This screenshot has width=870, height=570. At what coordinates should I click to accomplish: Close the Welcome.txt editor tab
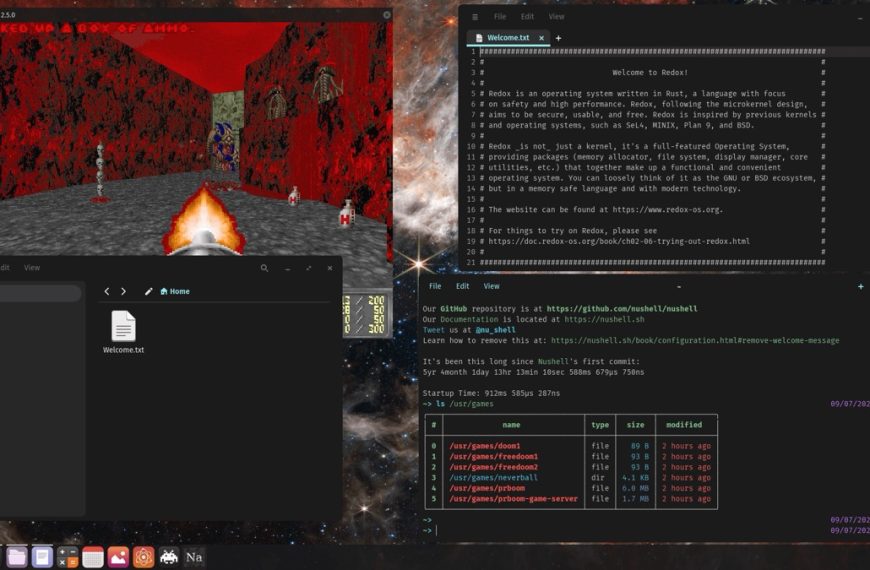pos(542,38)
